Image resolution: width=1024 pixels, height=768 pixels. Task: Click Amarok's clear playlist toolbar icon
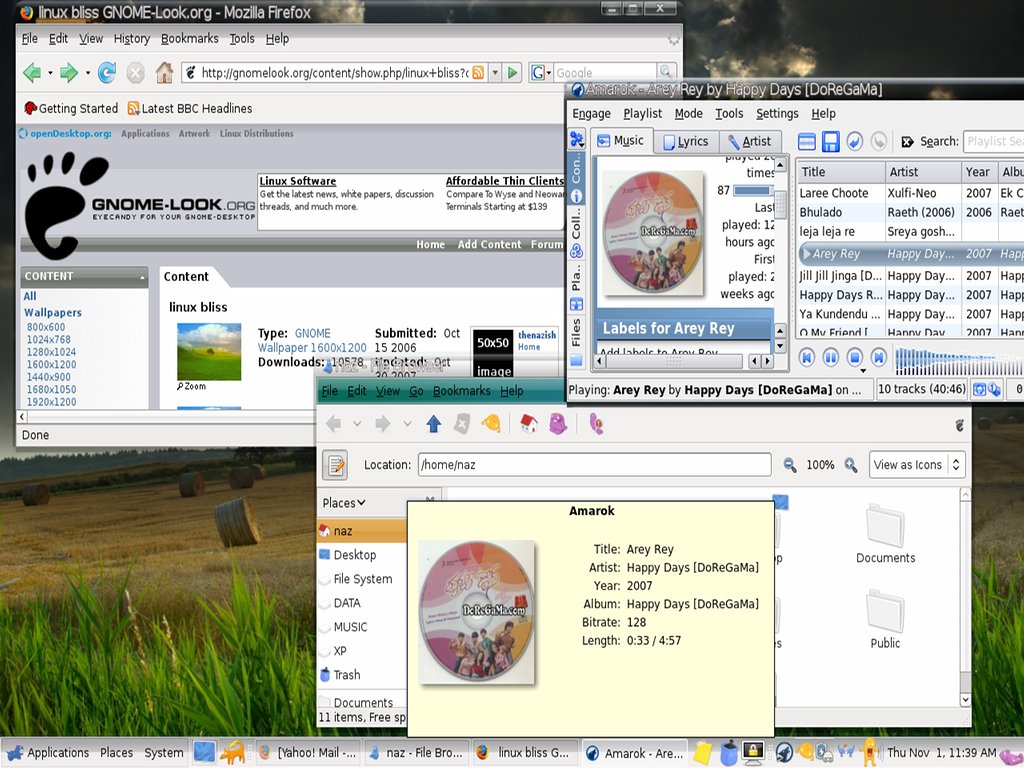(x=807, y=141)
